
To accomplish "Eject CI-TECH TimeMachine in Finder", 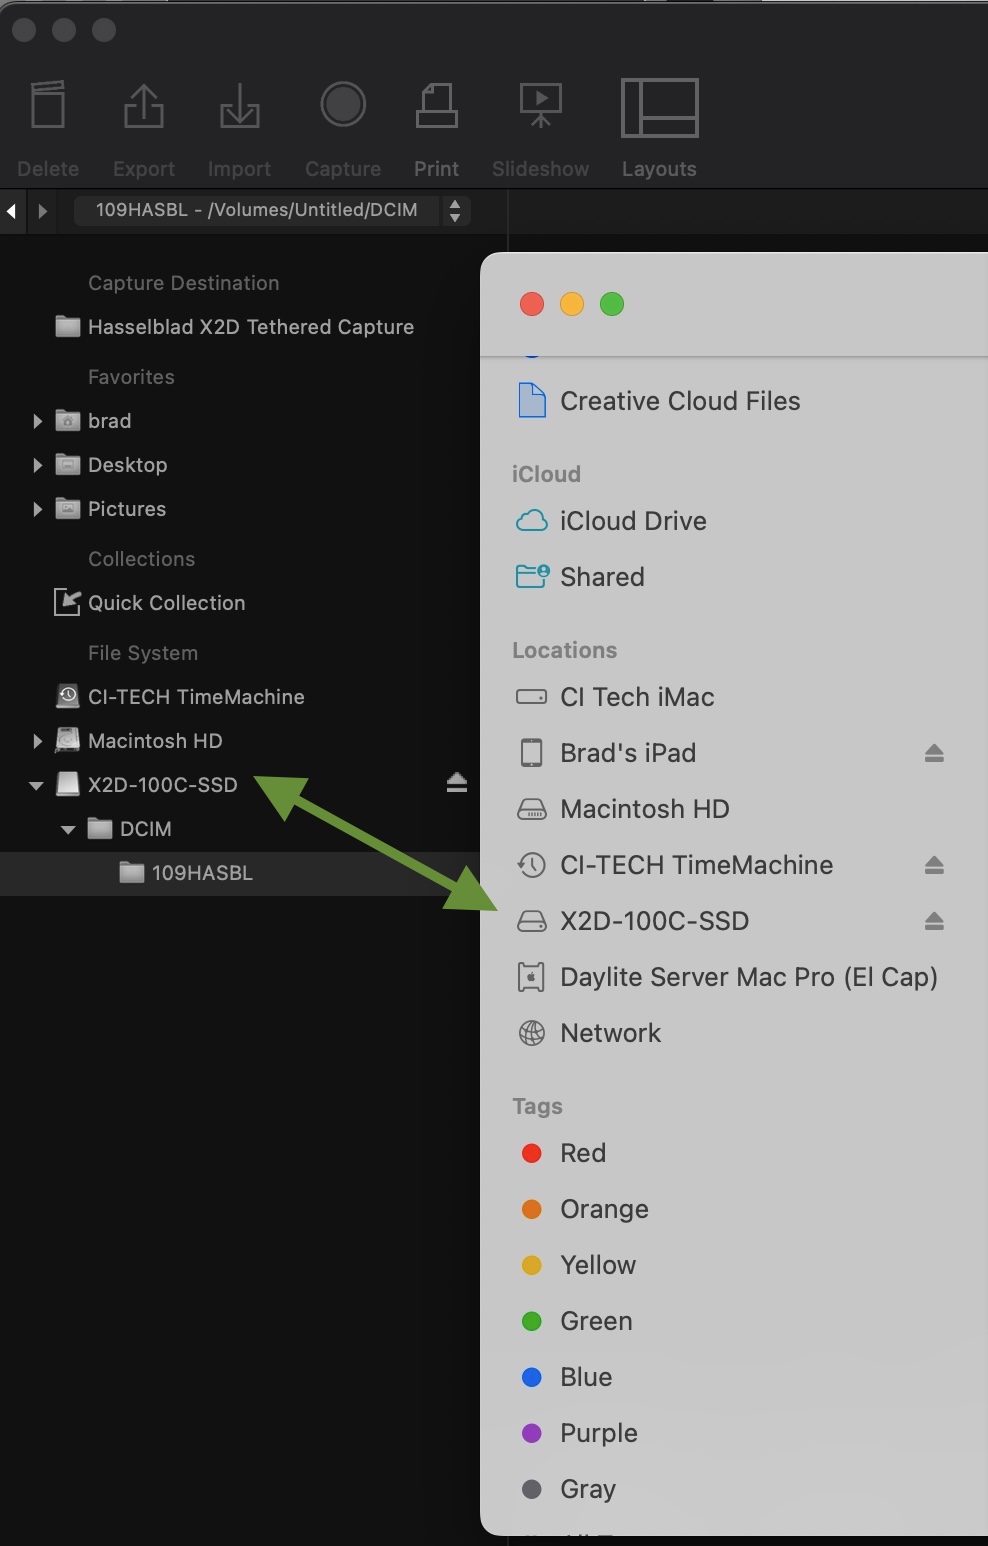I will tap(934, 865).
